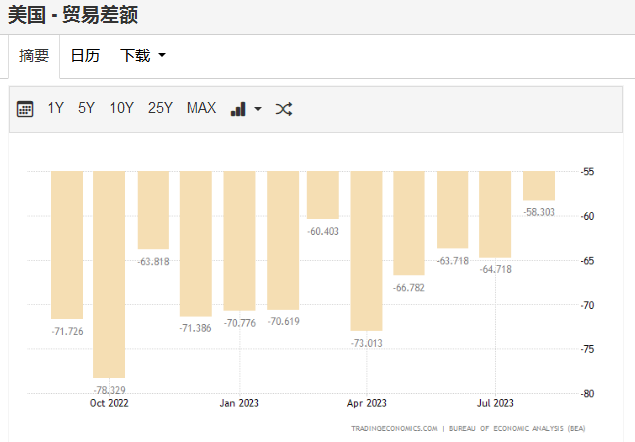Screen dimensions: 635x442
Task: Click the shuffle compare icon
Action: click(283, 109)
